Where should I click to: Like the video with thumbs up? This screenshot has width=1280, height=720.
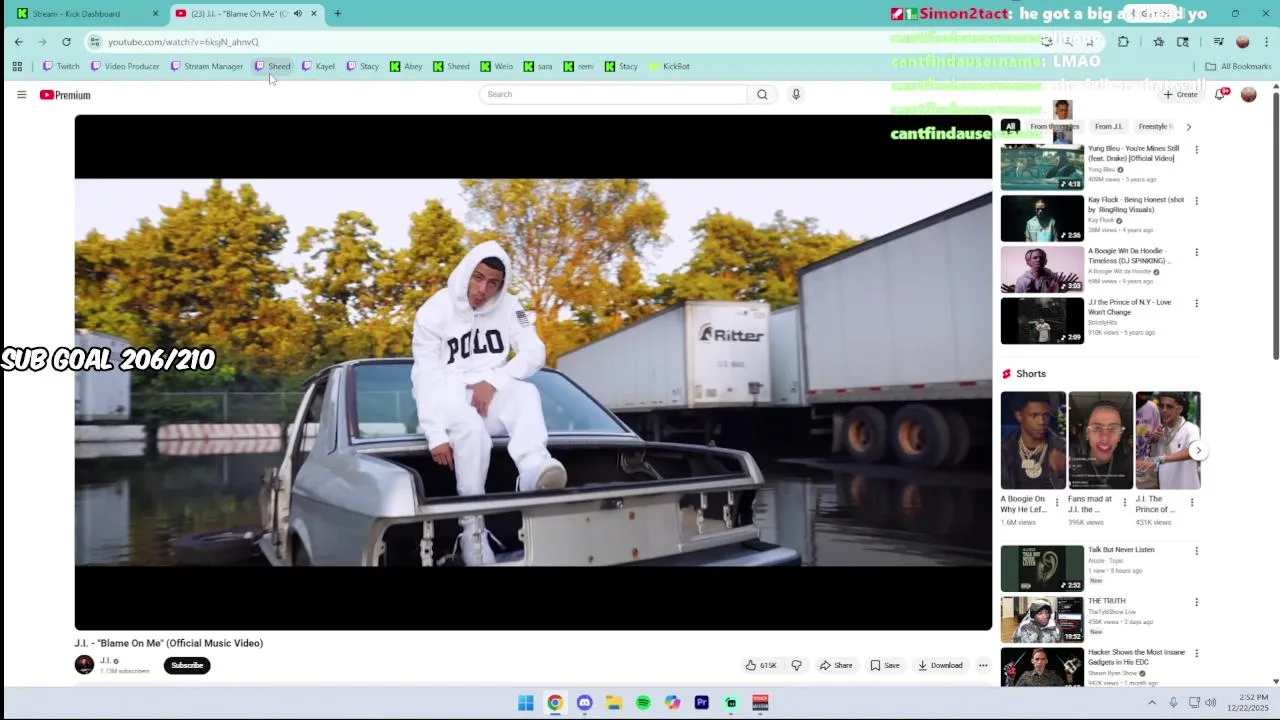760,665
